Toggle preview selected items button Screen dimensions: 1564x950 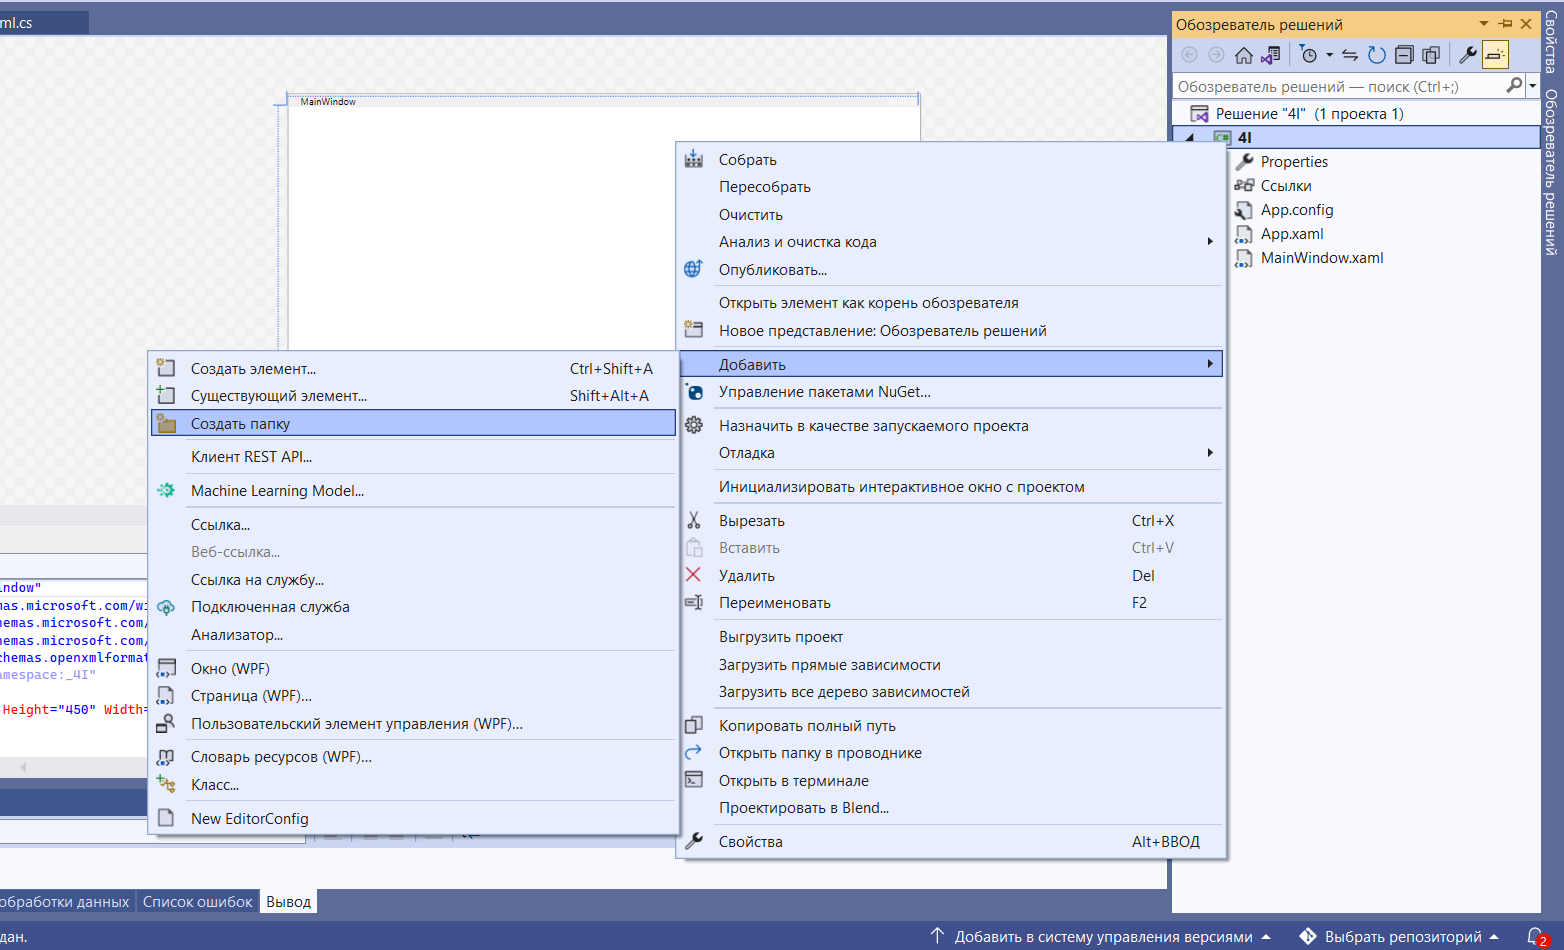pos(1495,55)
